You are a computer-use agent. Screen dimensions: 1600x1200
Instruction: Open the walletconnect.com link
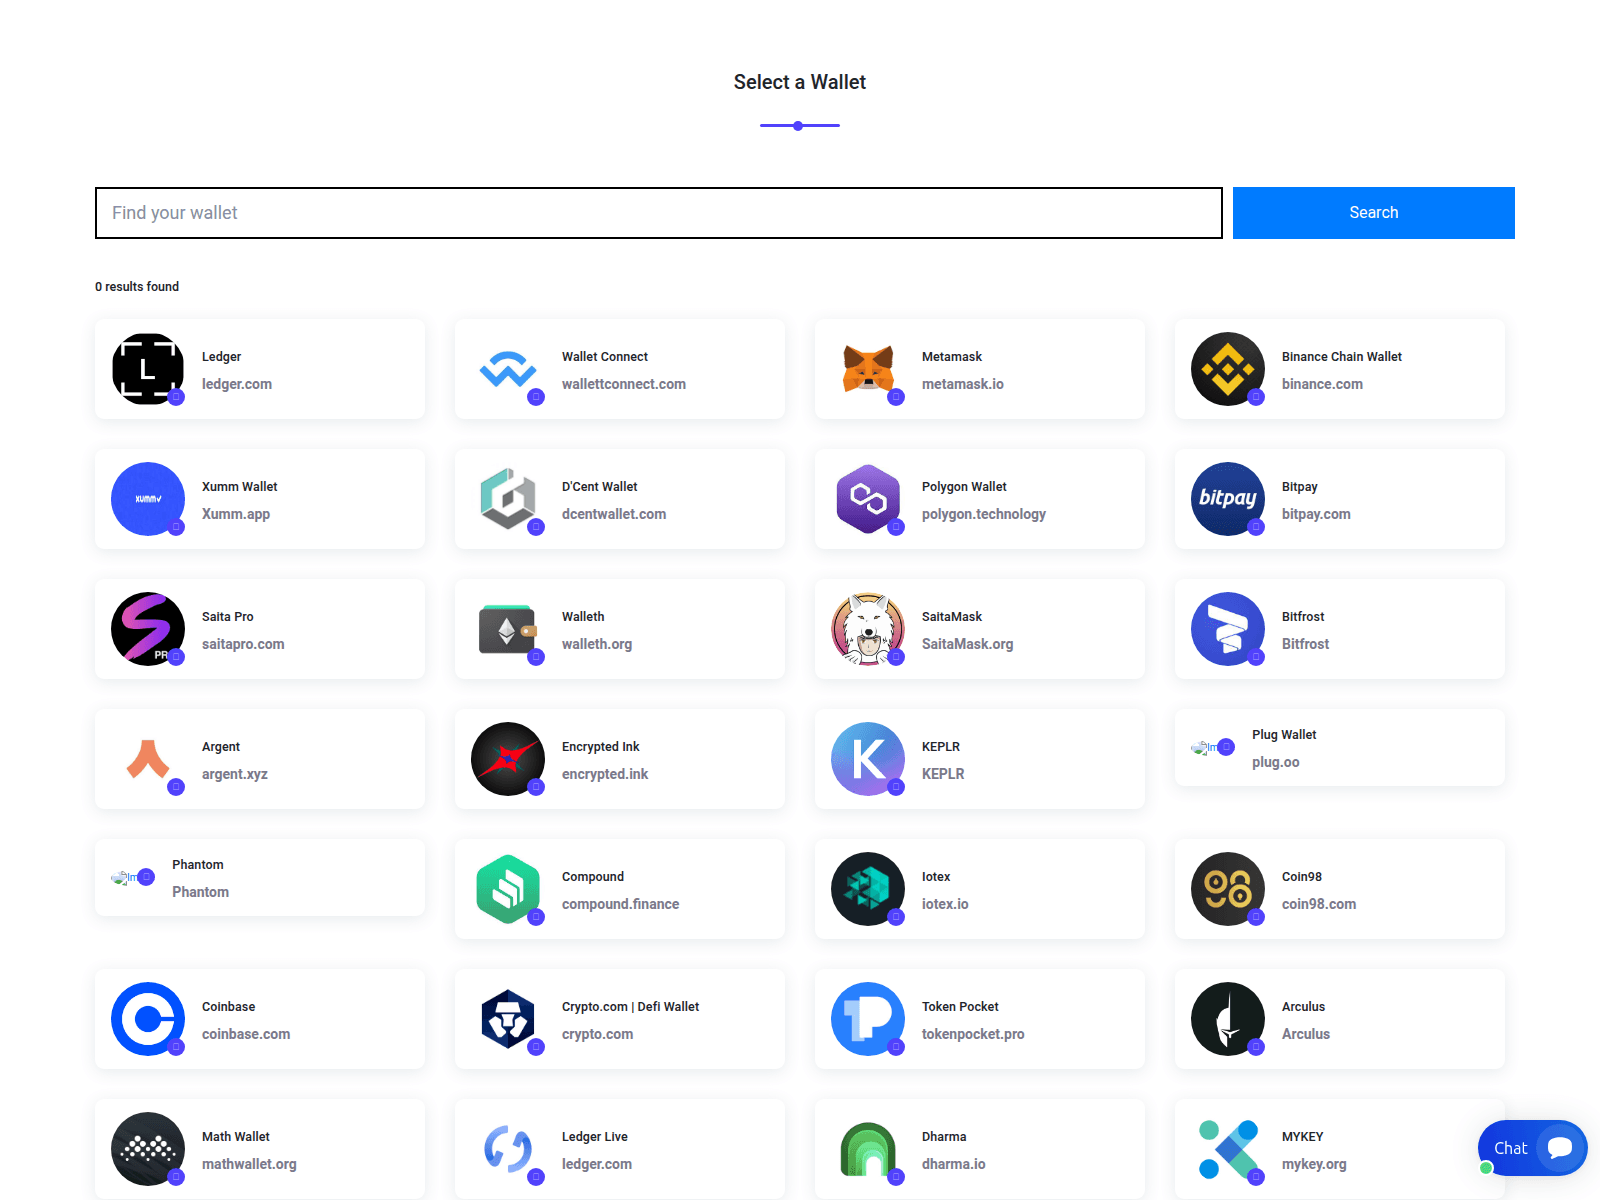pyautogui.click(x=624, y=384)
